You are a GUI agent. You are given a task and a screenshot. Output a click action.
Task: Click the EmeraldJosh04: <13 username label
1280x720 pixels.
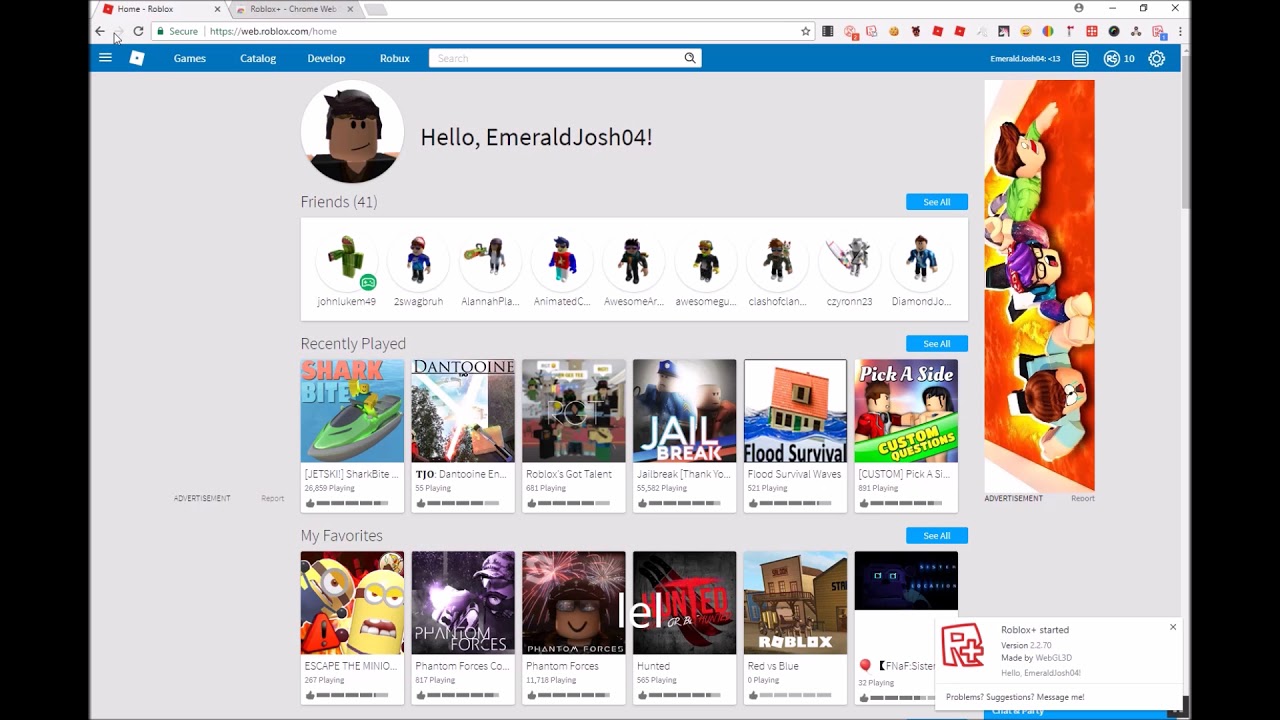[1025, 59]
